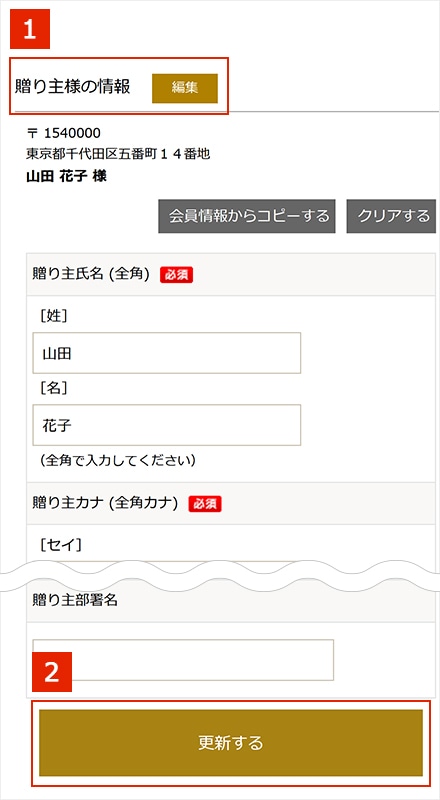Image resolution: width=440 pixels, height=800 pixels.
Task: Click the hint 全角で入力してください
Action: 118,461
